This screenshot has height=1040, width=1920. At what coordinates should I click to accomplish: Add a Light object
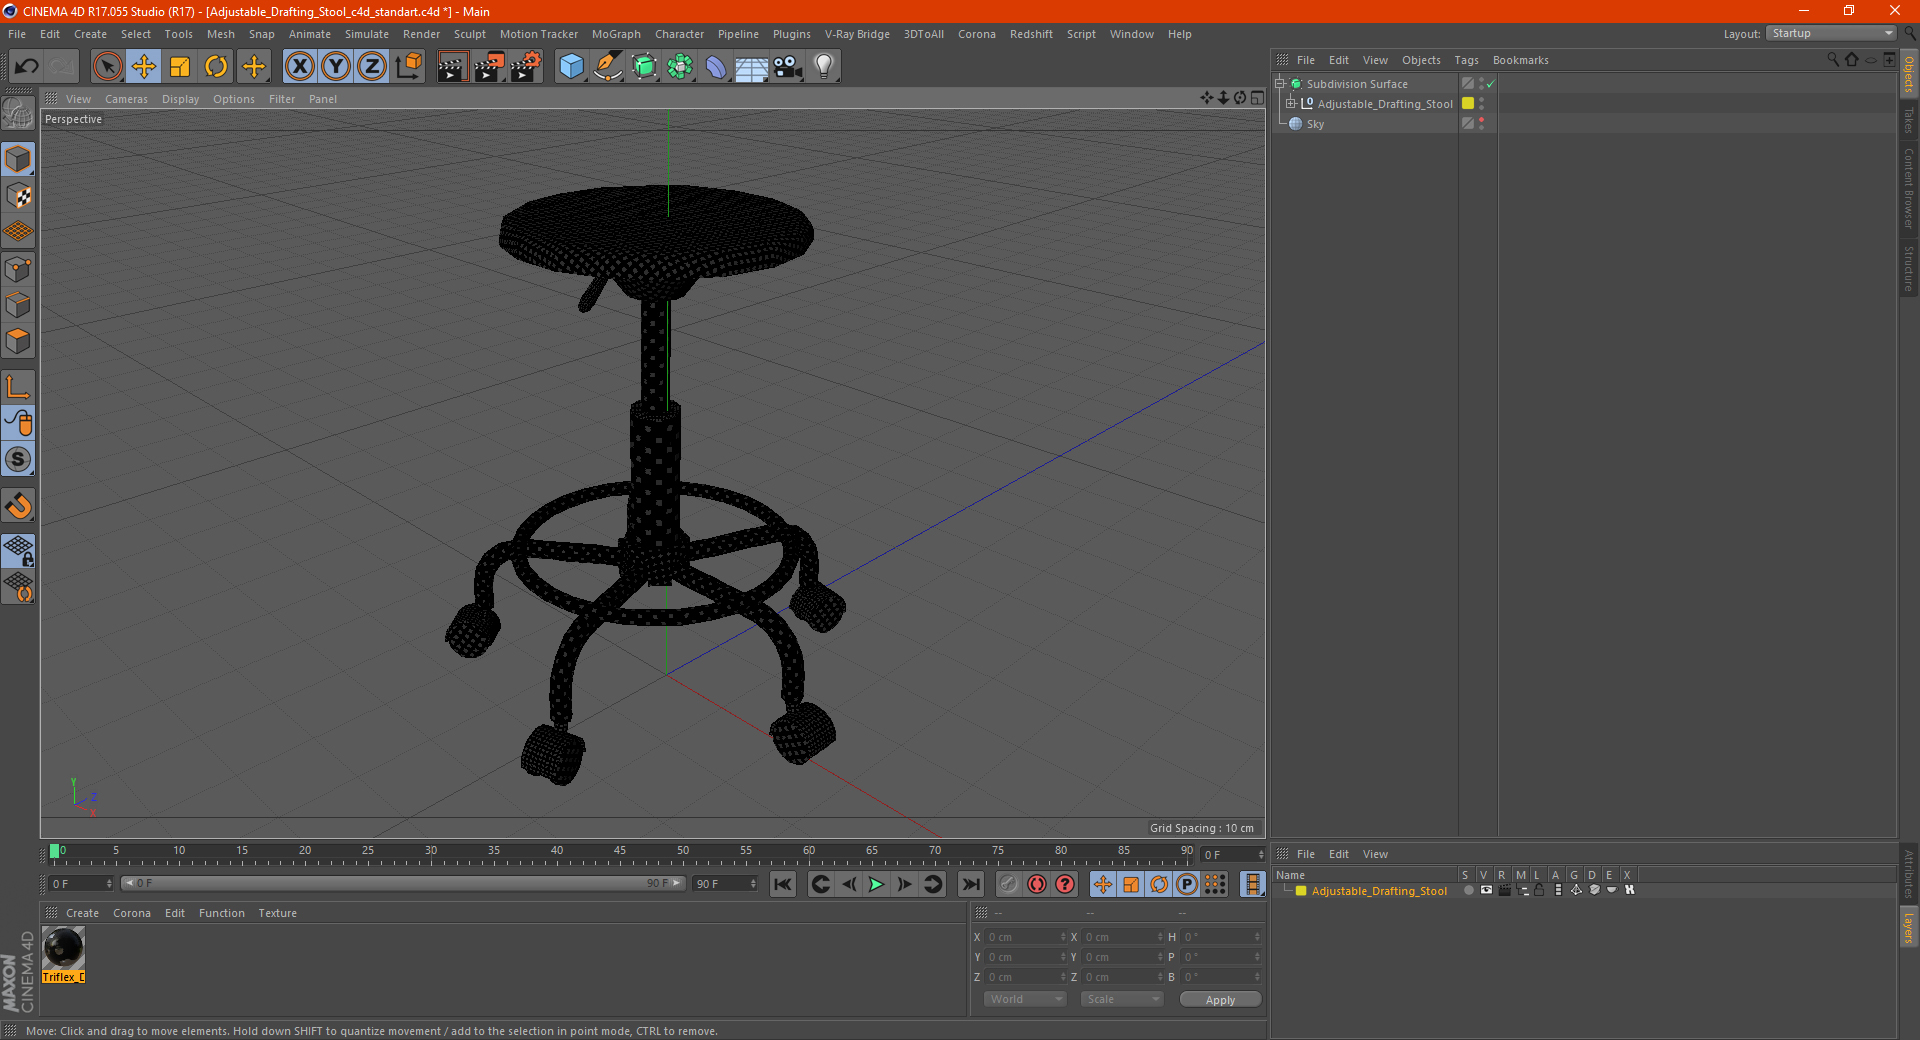[x=824, y=67]
